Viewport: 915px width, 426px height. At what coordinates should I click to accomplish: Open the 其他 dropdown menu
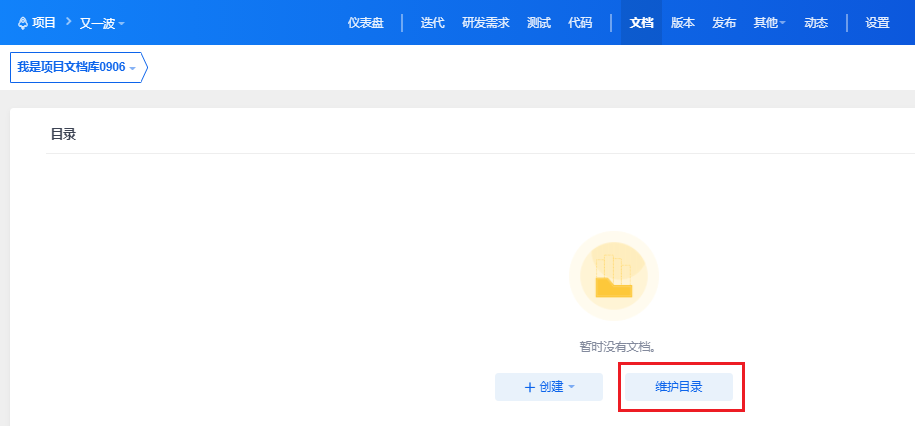tap(770, 23)
